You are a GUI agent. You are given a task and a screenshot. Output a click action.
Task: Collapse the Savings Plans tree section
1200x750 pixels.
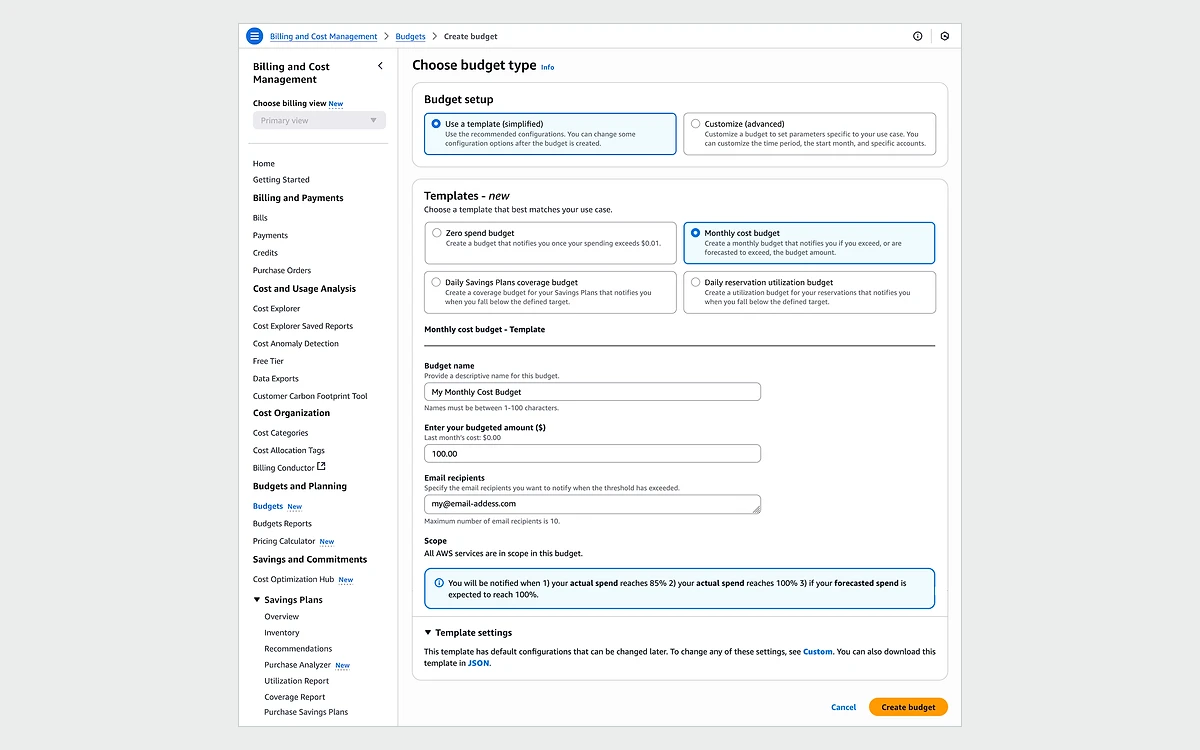257,600
